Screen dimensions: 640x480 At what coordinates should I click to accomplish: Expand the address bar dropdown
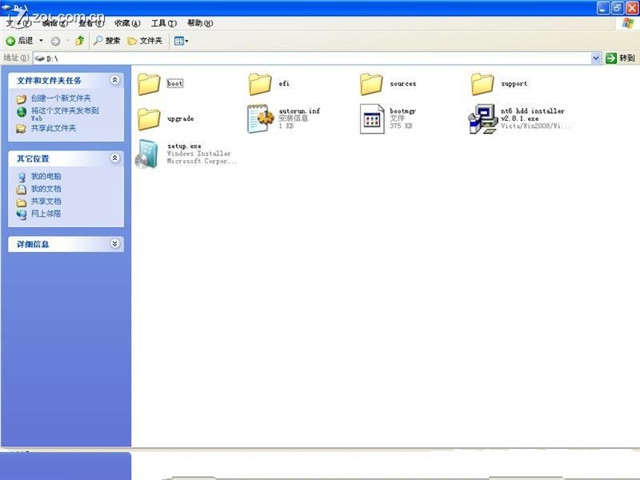596,58
